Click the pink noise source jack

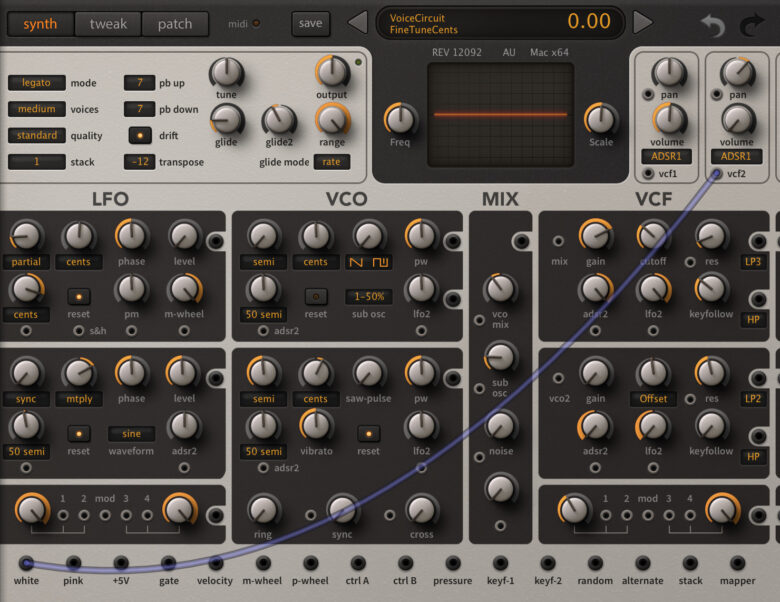click(x=74, y=563)
